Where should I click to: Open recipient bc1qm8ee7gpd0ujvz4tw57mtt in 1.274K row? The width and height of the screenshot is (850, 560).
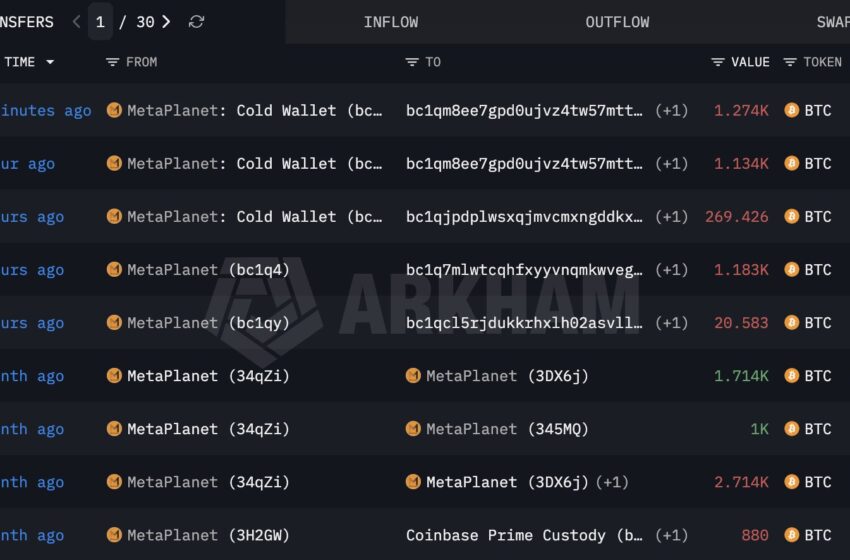[524, 111]
